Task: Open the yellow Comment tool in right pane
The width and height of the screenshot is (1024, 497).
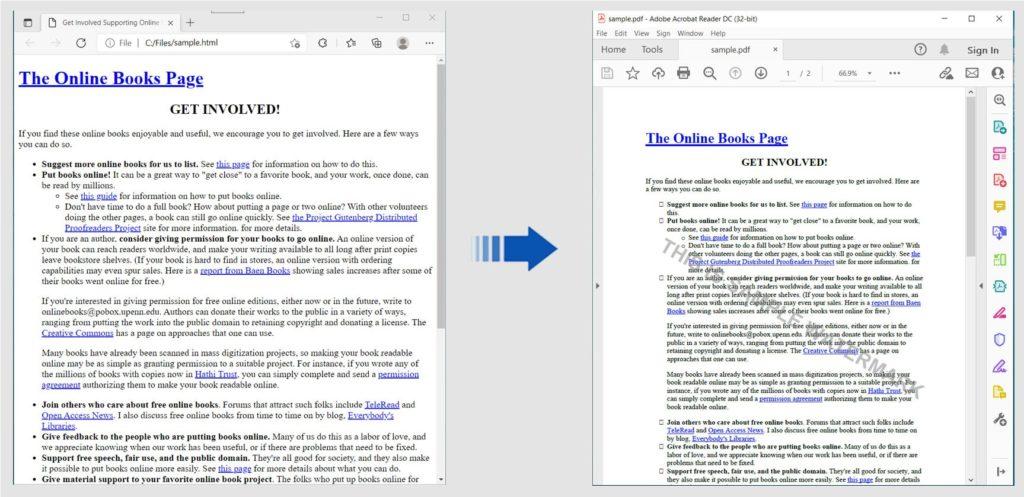Action: tap(999, 207)
